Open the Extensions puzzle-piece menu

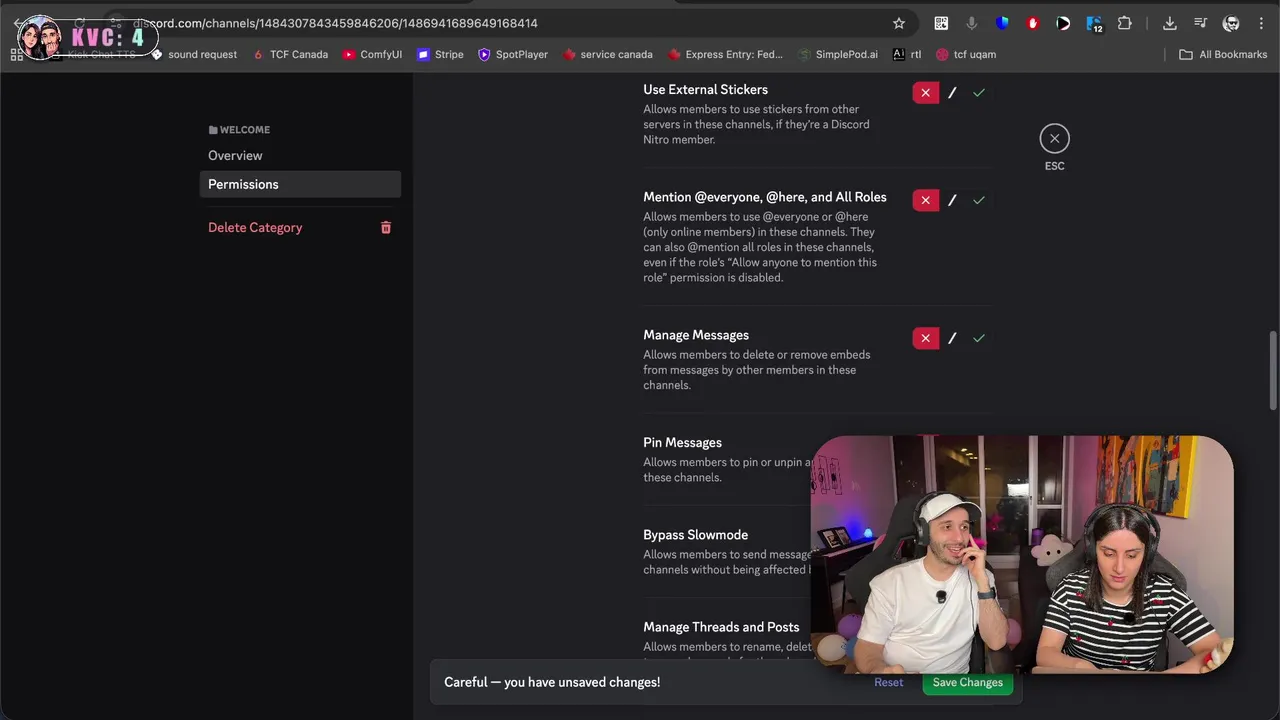point(1125,23)
